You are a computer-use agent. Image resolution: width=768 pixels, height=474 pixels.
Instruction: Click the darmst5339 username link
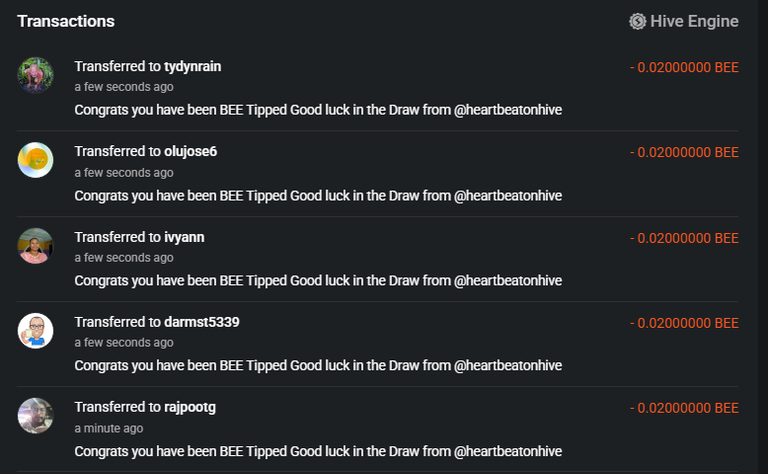tap(202, 322)
